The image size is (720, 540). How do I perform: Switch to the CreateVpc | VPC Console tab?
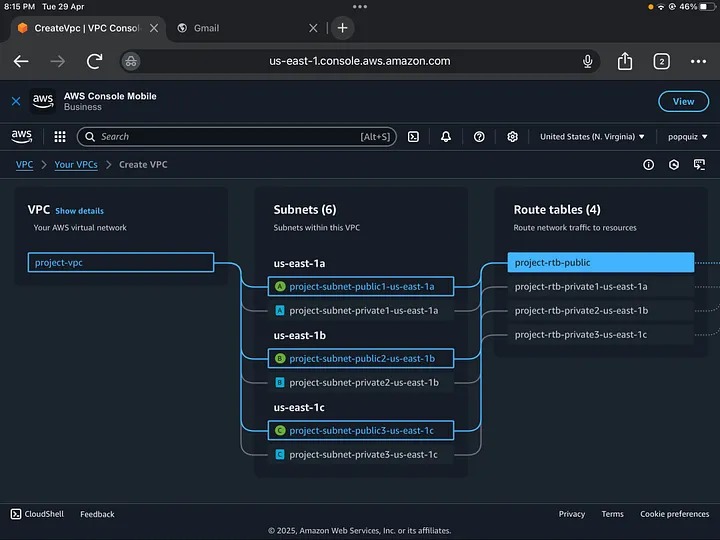[x=86, y=28]
